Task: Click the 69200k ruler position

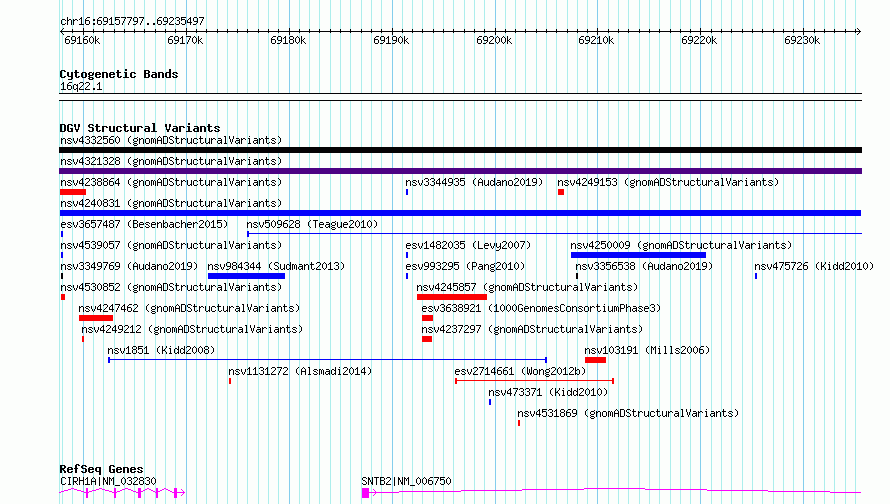Action: tap(494, 40)
